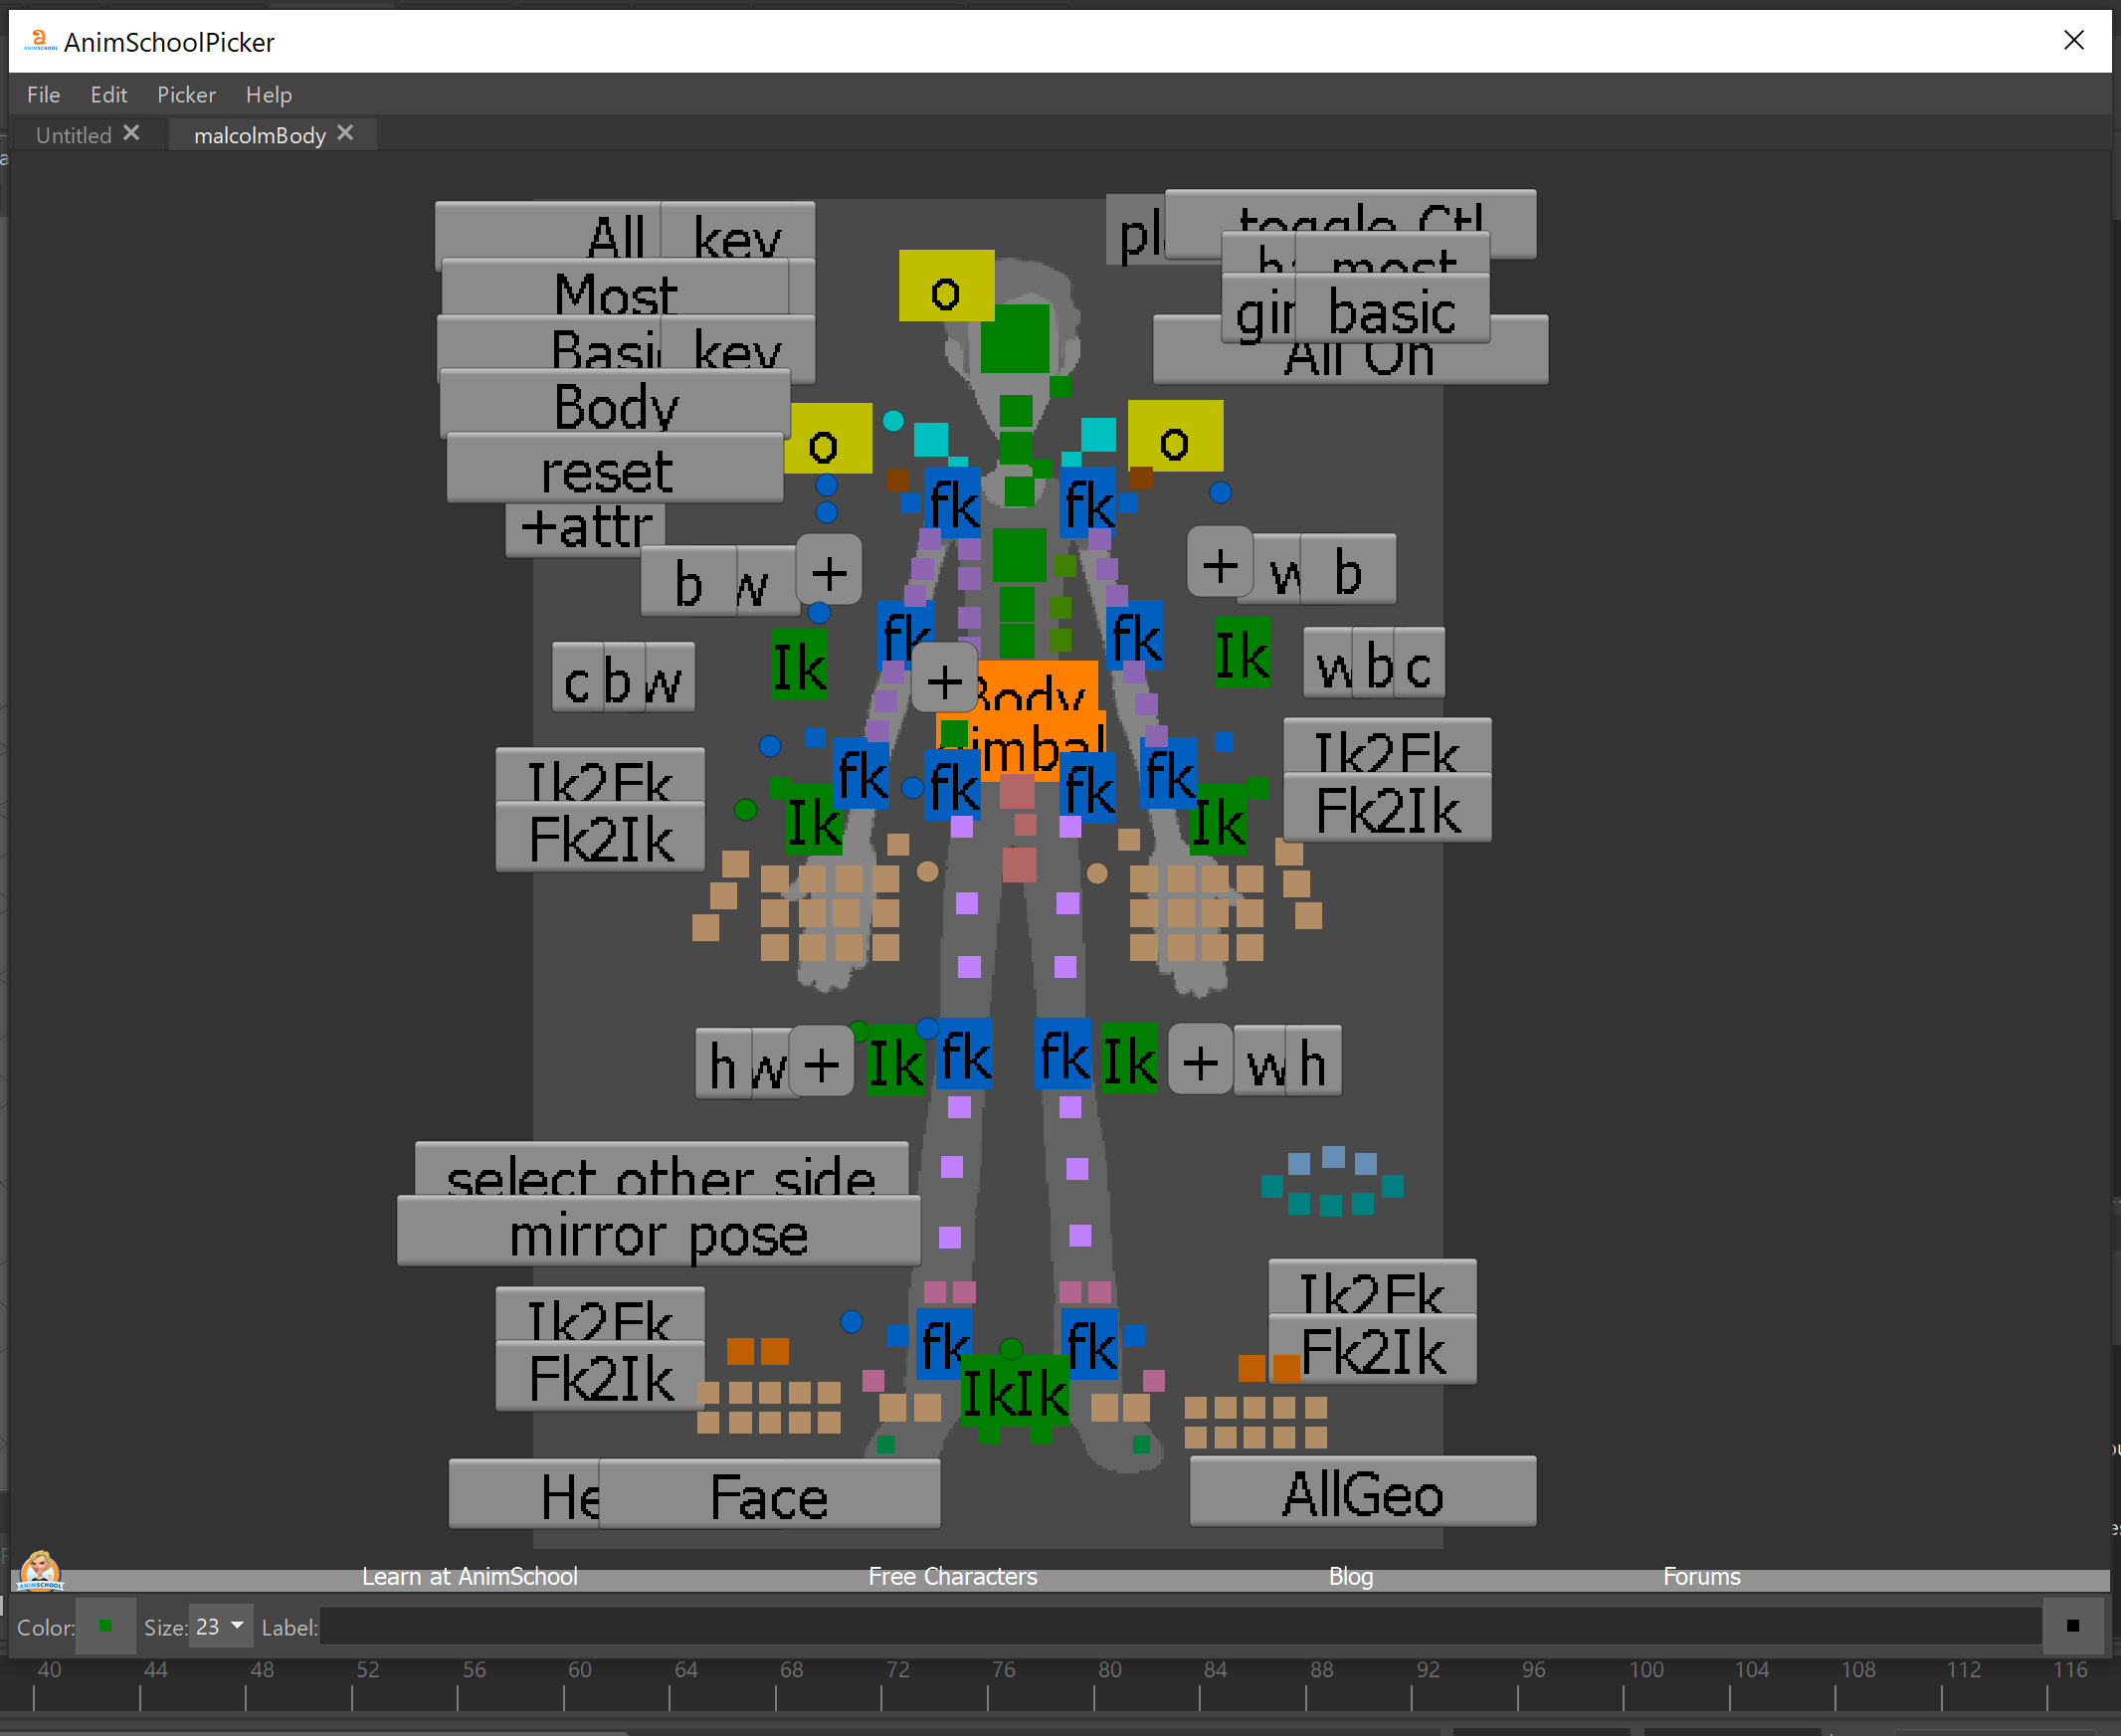Open the Blog link

tap(1350, 1577)
